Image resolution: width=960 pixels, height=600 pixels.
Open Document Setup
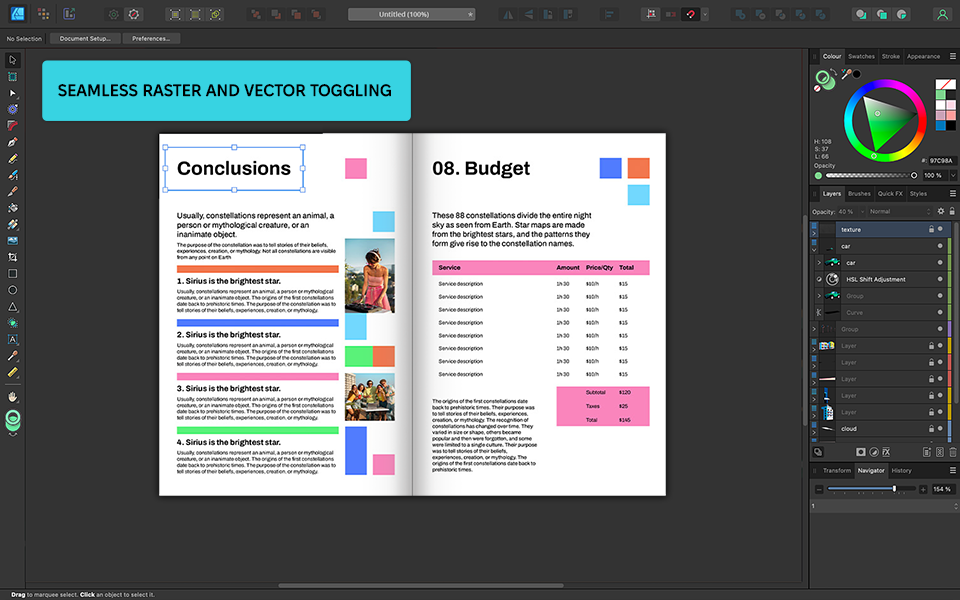(85, 39)
